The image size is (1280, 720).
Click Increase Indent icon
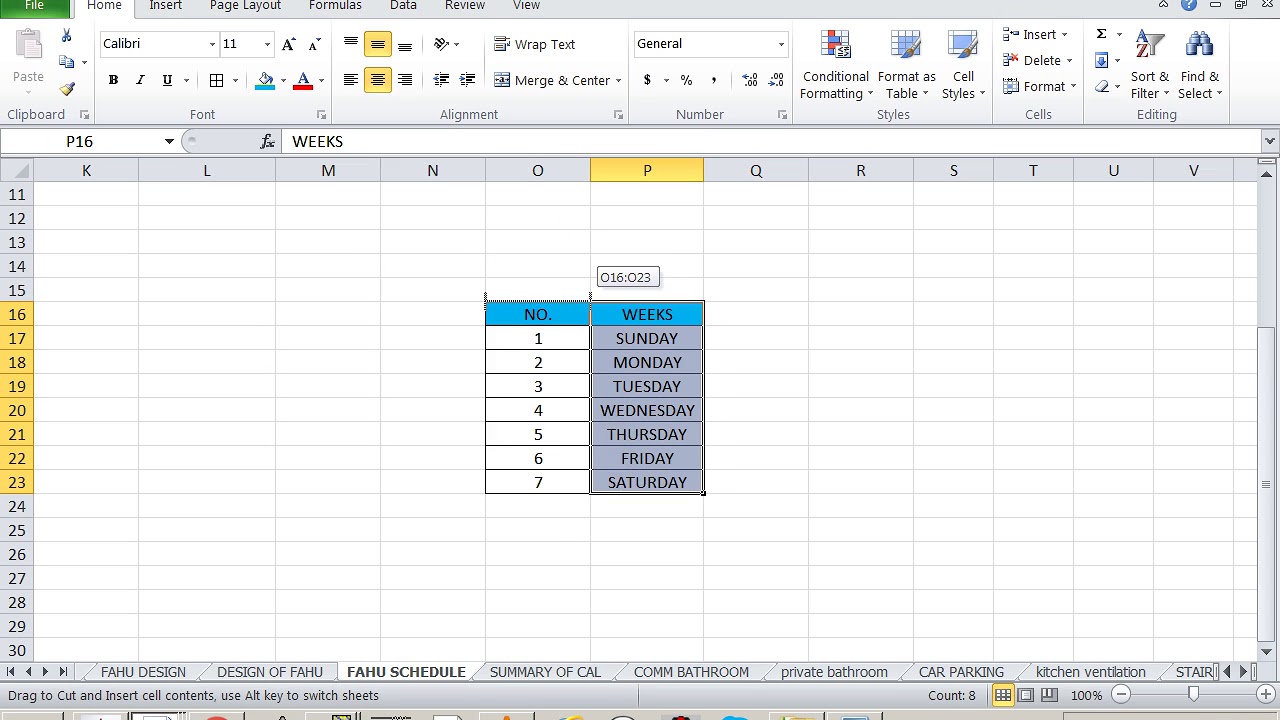point(467,80)
